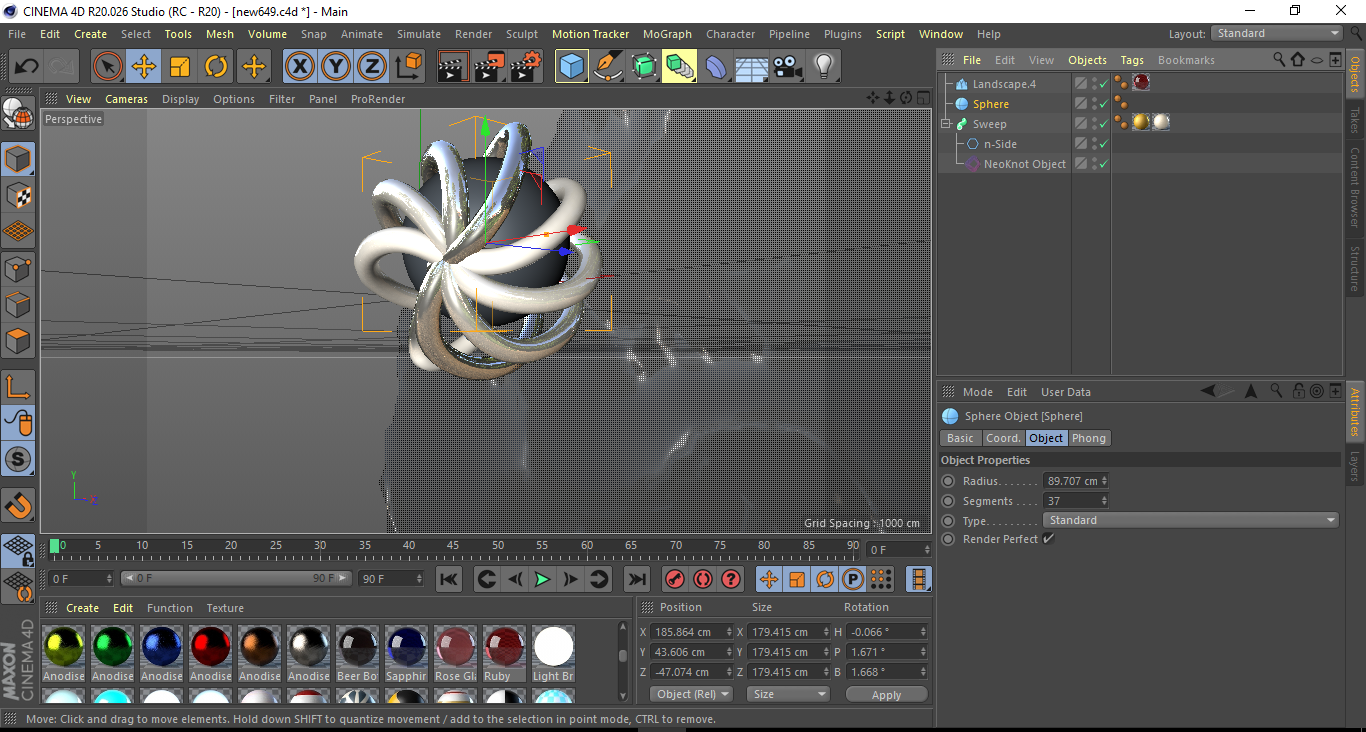This screenshot has width=1366, height=732.
Task: Render the active view
Action: pos(453,67)
